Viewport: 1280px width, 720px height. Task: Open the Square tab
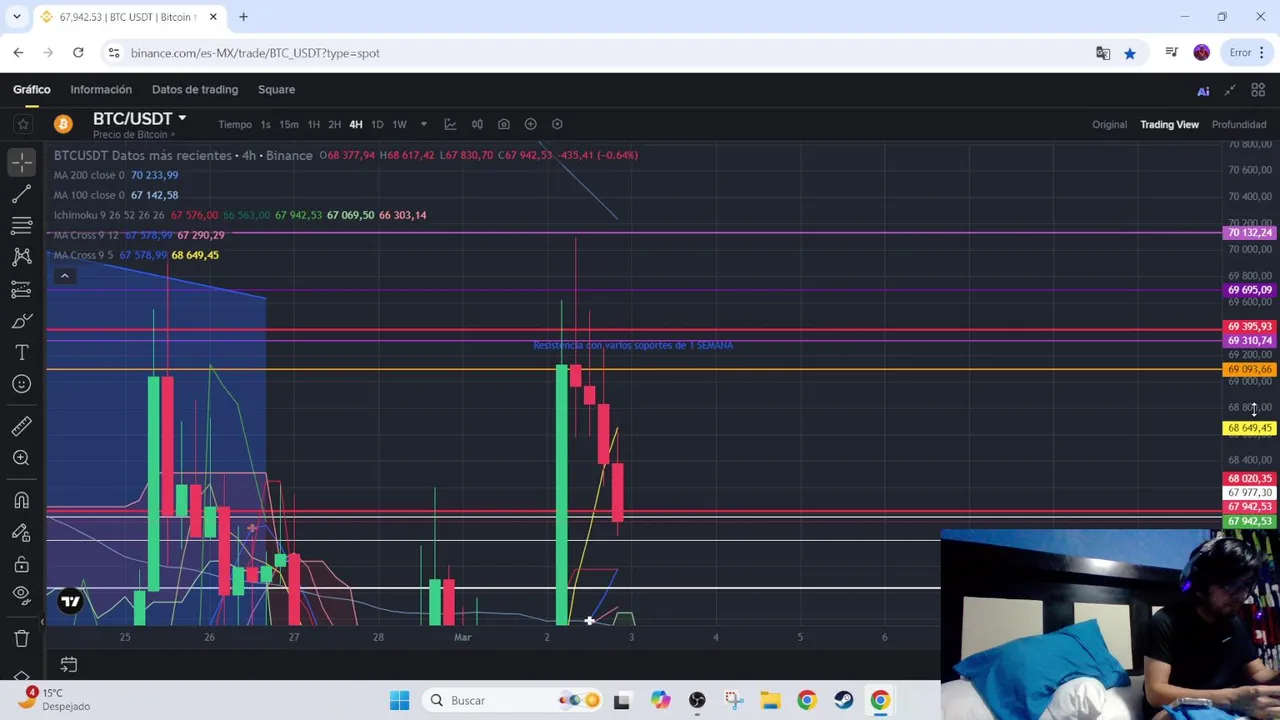(x=276, y=89)
